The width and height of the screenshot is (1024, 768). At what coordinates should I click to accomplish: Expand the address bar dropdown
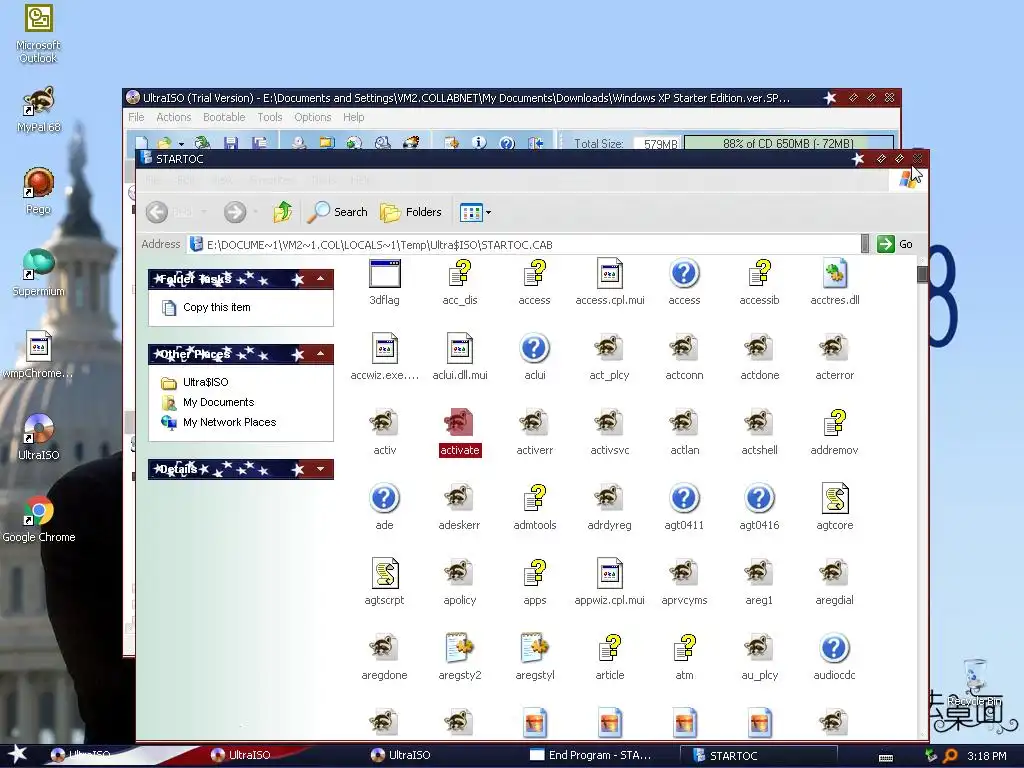[x=865, y=244]
